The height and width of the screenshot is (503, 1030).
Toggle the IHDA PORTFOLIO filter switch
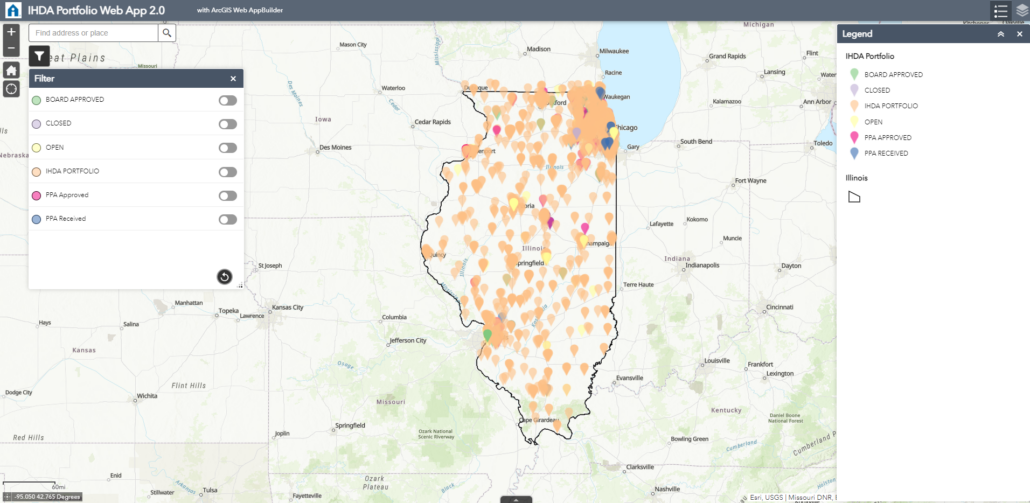click(x=228, y=172)
